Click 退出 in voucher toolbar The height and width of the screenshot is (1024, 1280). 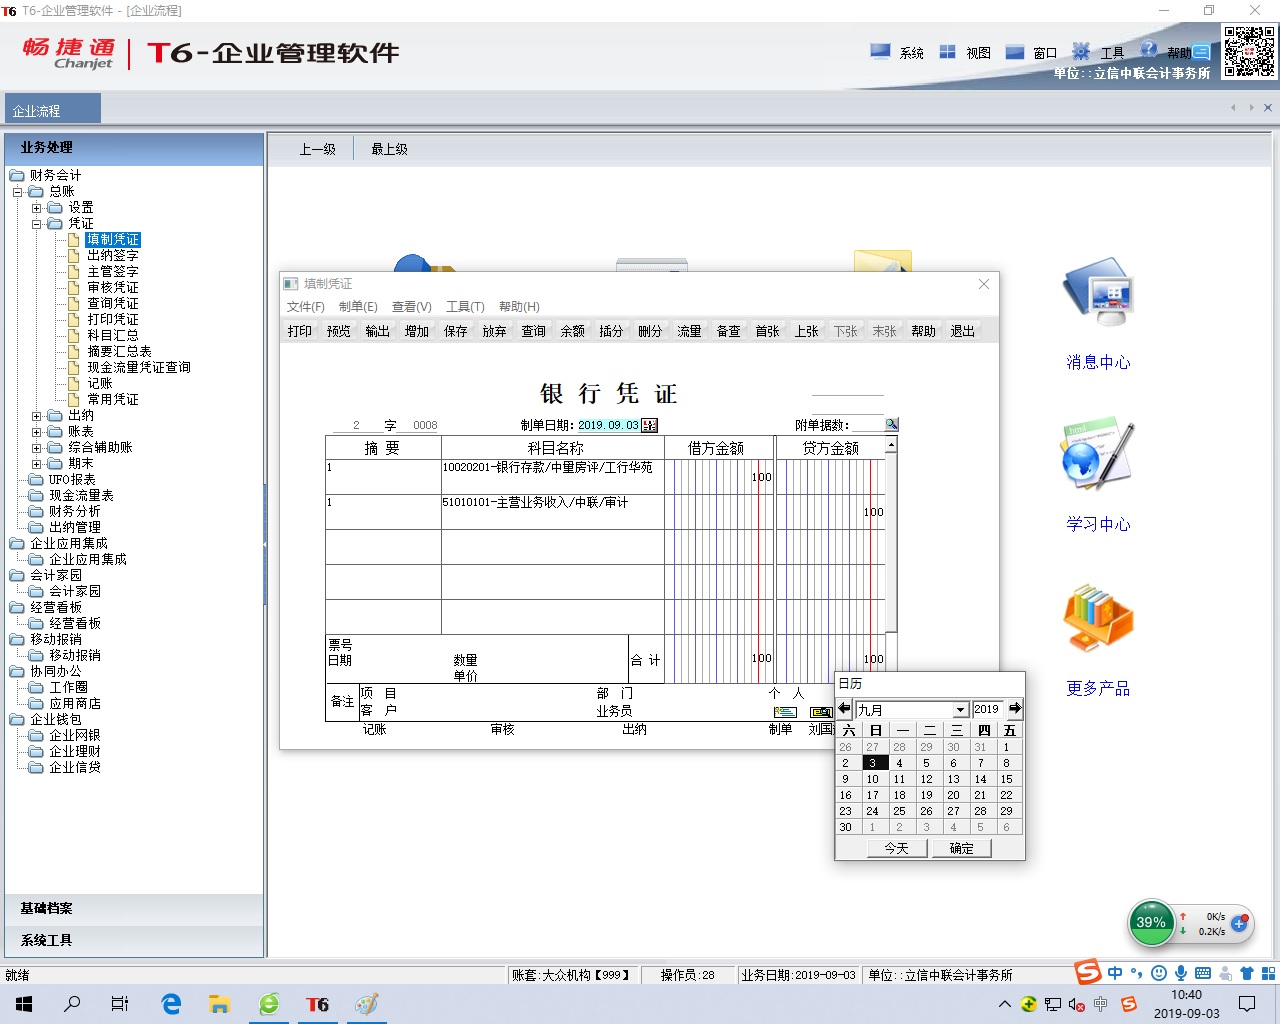[x=963, y=331]
